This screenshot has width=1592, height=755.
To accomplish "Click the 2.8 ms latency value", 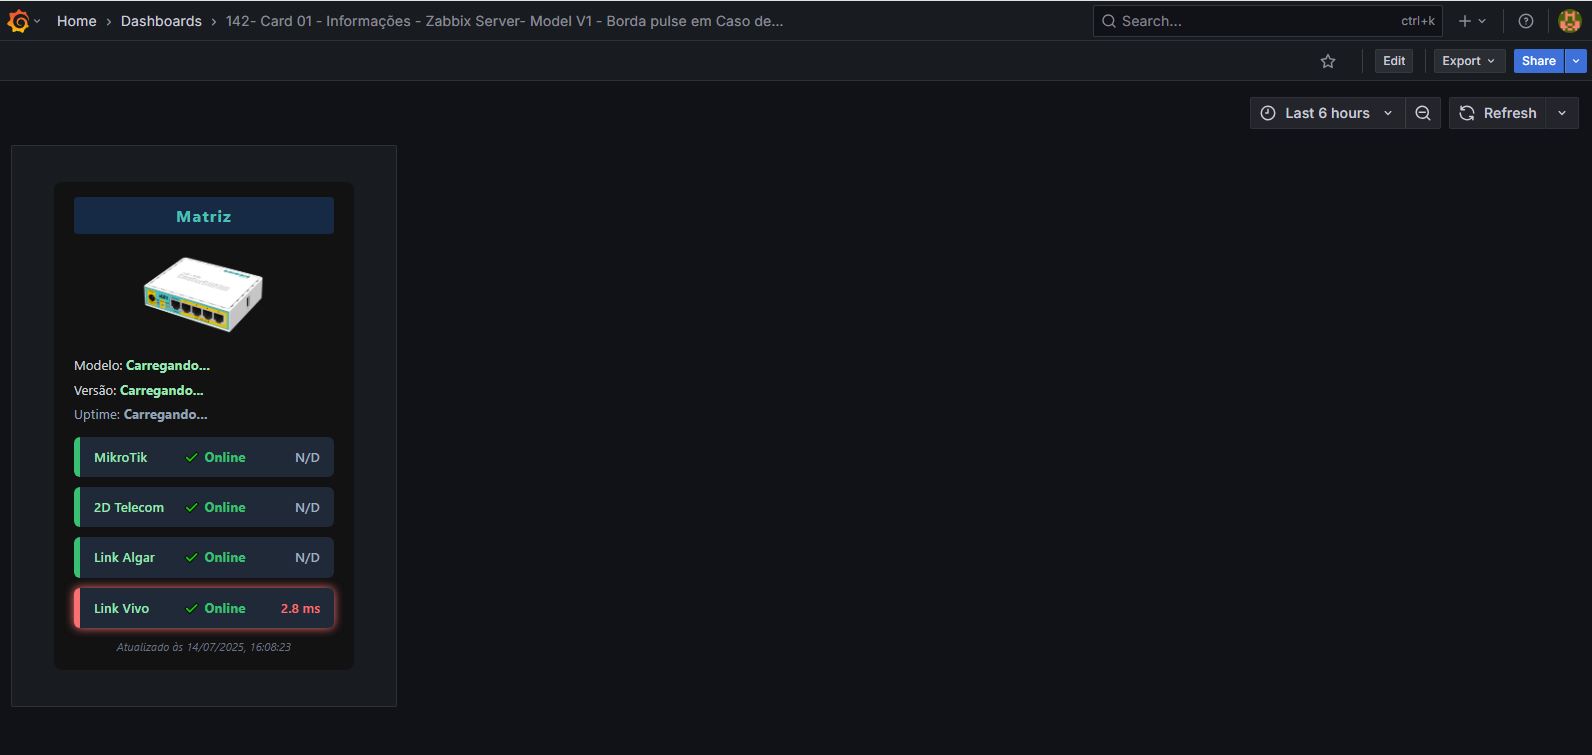I will tap(300, 608).
